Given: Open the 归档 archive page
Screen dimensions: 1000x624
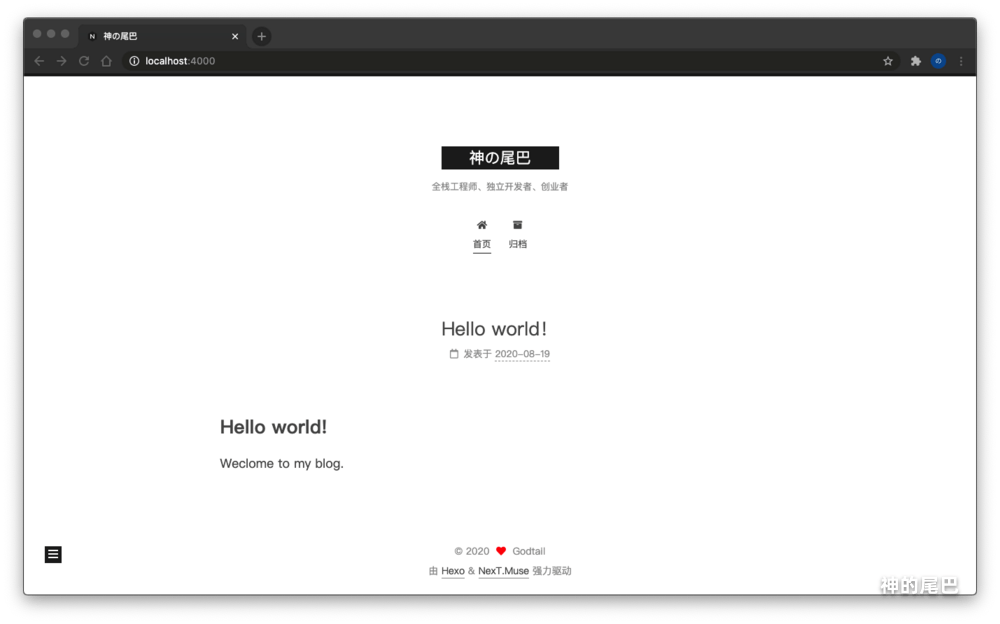Looking at the screenshot, I should (x=517, y=235).
